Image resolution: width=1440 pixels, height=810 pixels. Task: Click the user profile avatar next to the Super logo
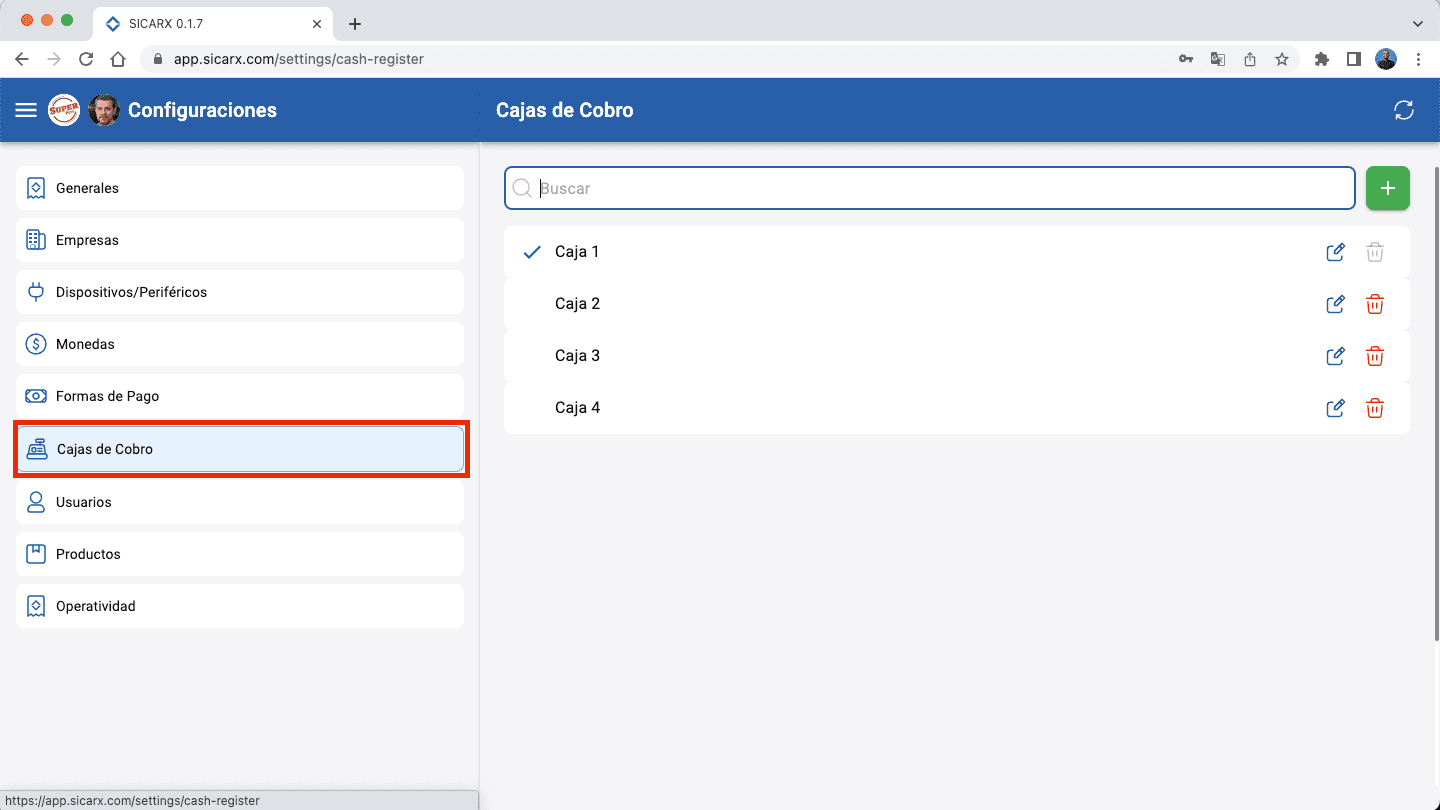click(x=104, y=110)
